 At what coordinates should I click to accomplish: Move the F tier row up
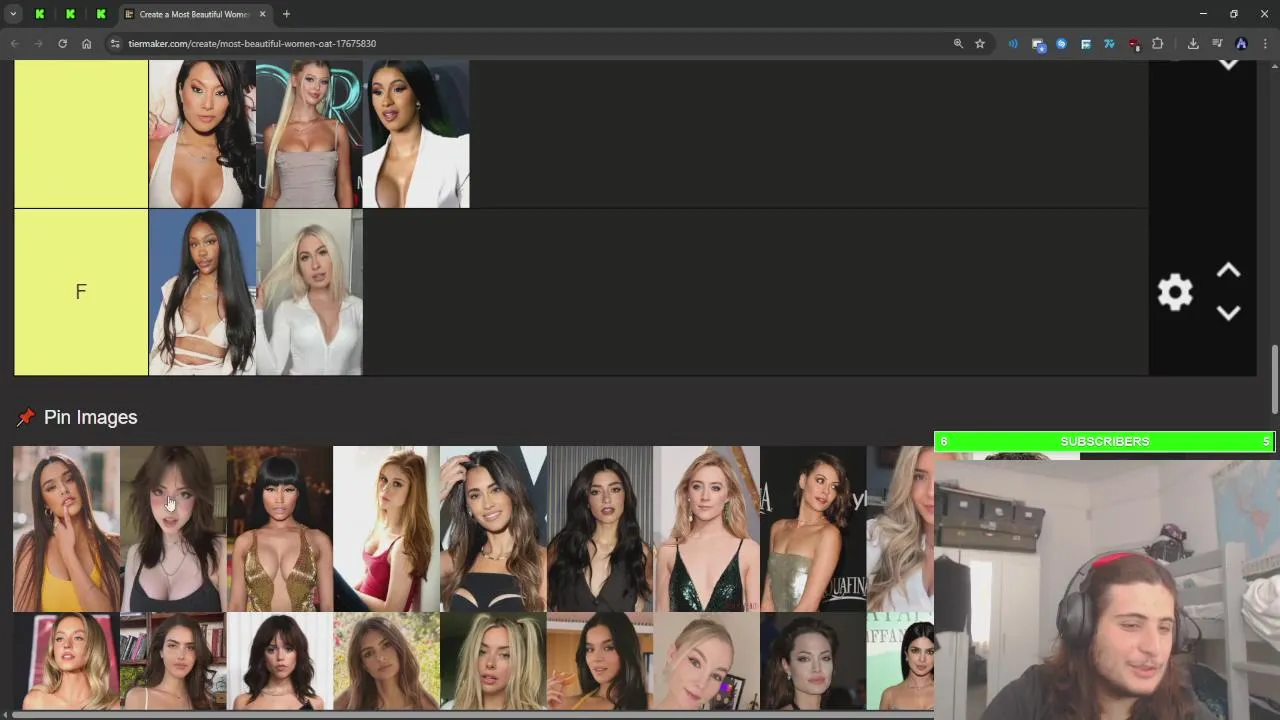tap(1228, 270)
